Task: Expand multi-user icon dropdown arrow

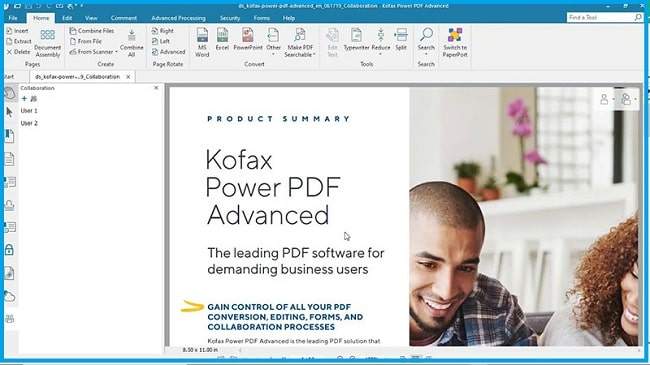Action: pos(635,100)
